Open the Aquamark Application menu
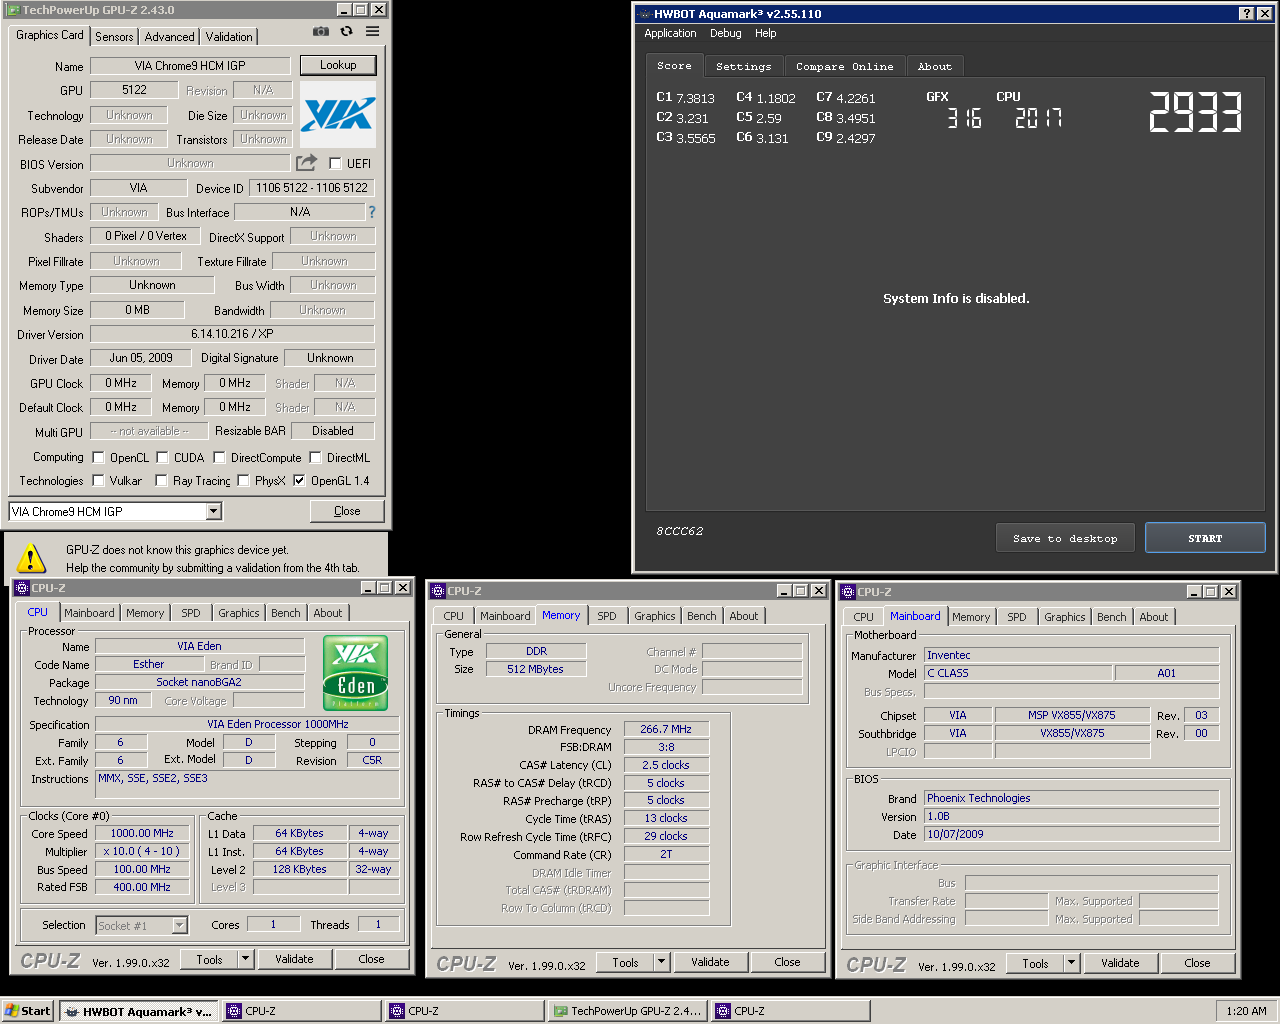The height and width of the screenshot is (1024, 1280). (x=670, y=33)
